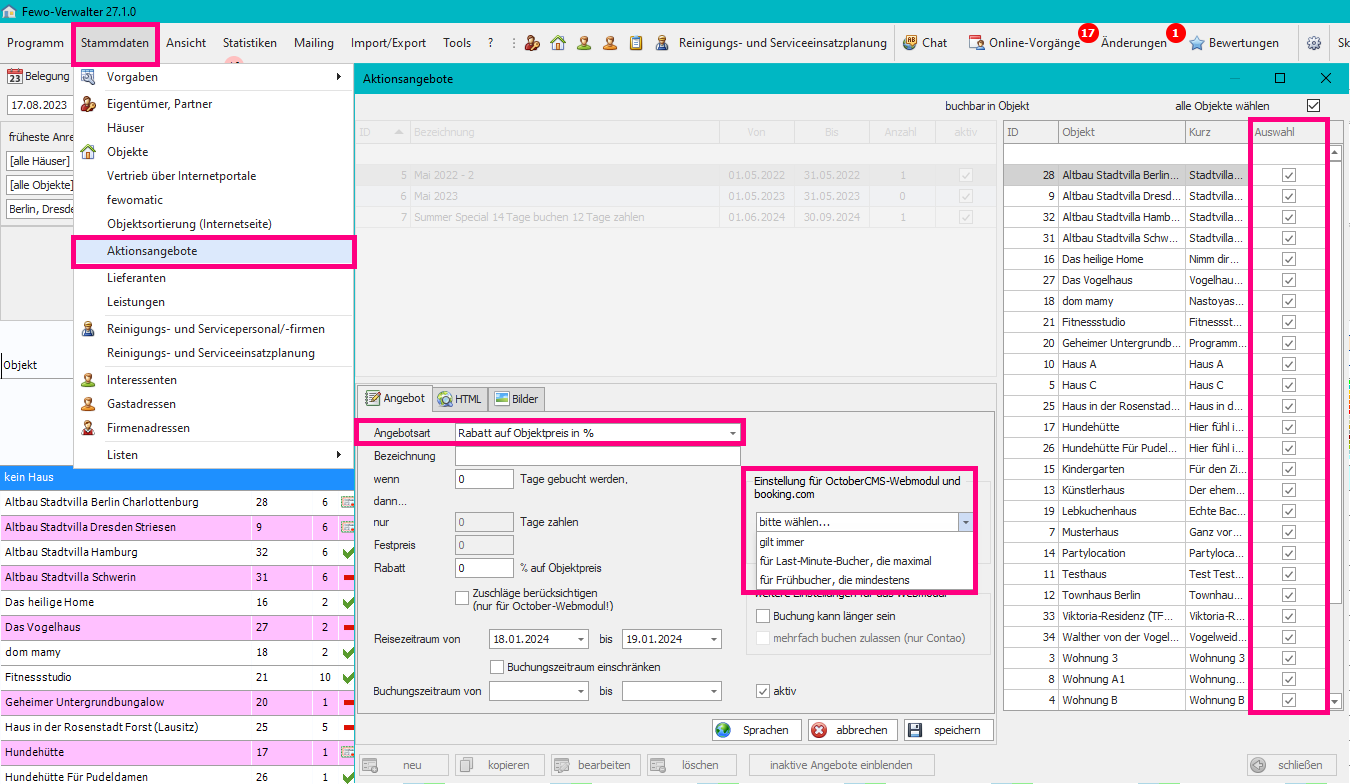Select 'für Frühbucher, die mindestens' option
This screenshot has width=1350, height=784.
click(864, 580)
